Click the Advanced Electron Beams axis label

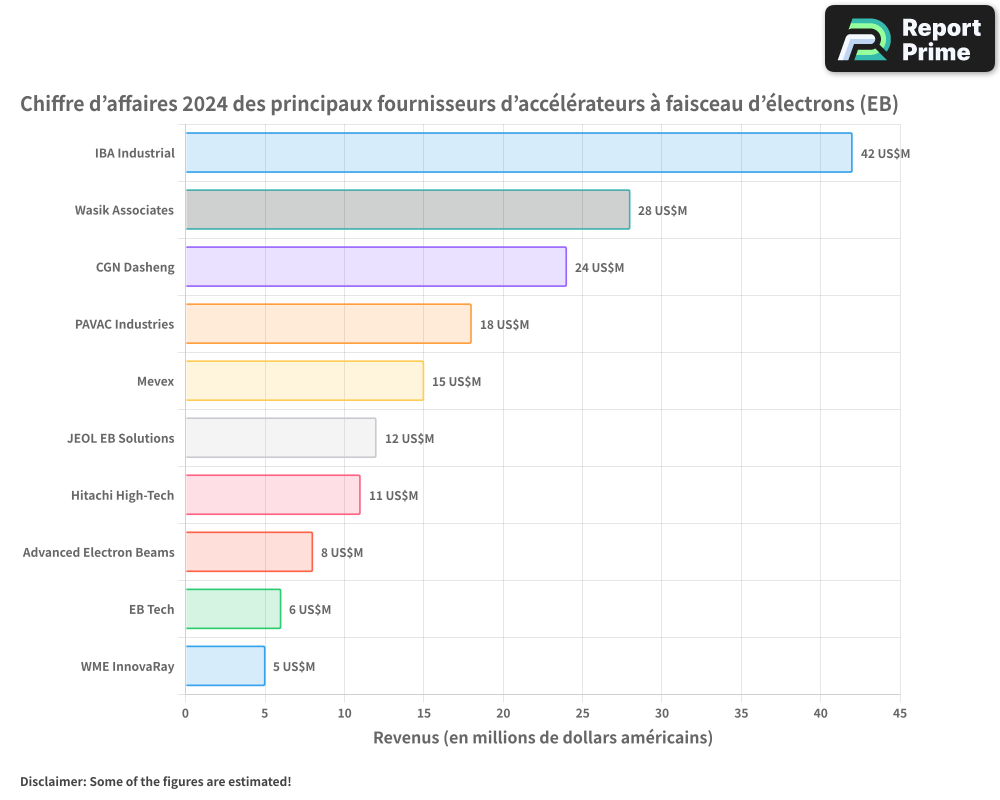click(x=98, y=552)
